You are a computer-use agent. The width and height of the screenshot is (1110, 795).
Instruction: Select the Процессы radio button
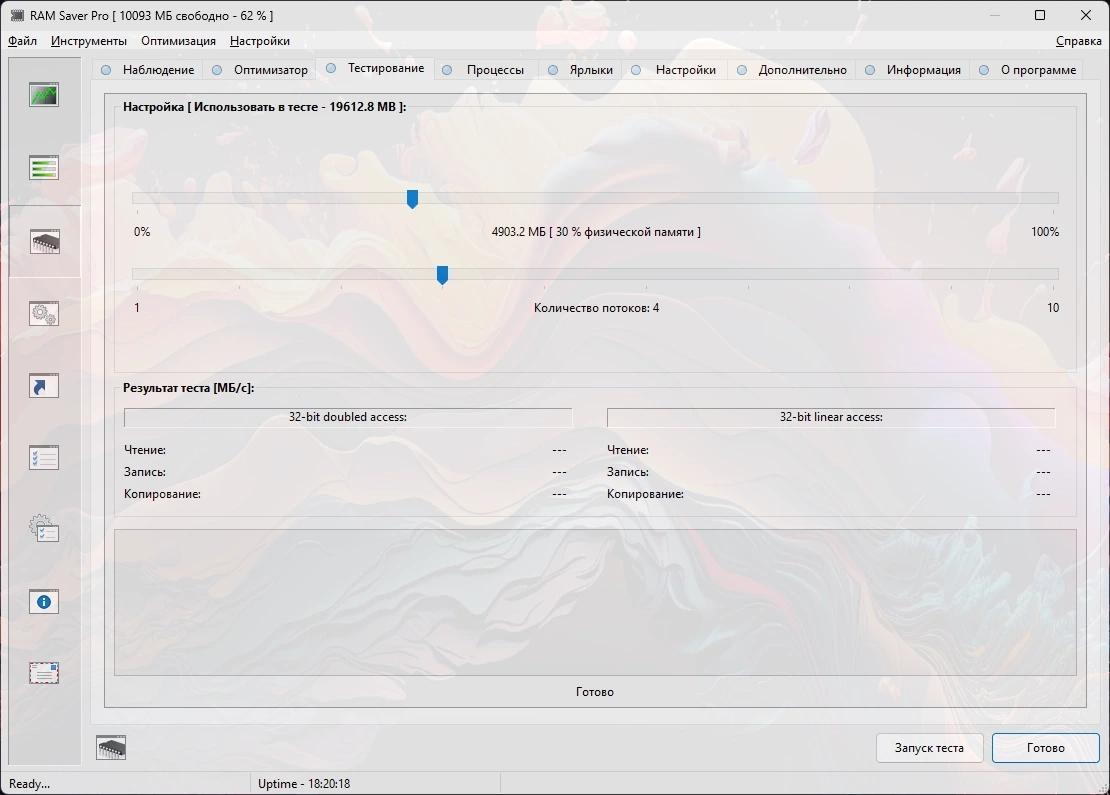[447, 70]
